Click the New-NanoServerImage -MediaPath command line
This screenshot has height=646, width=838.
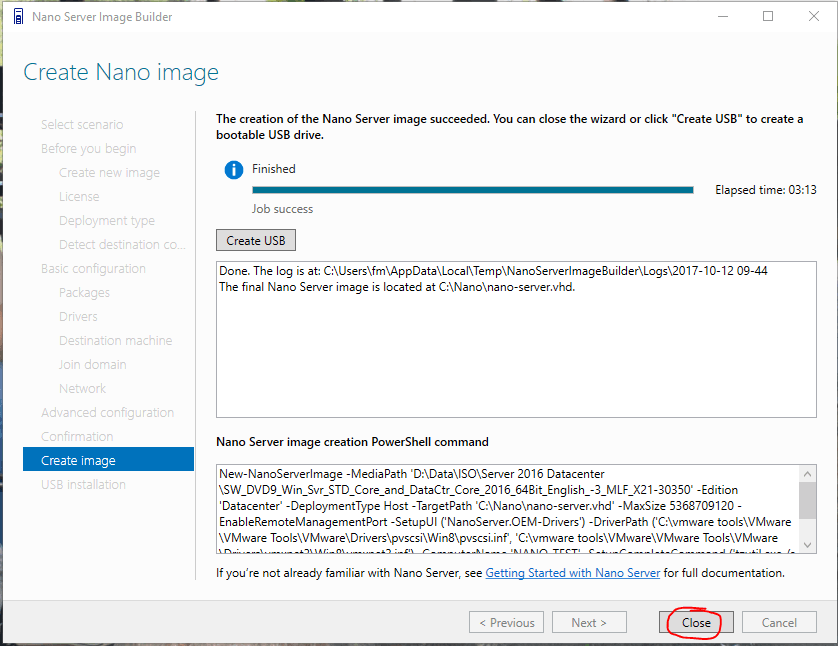pyautogui.click(x=412, y=474)
